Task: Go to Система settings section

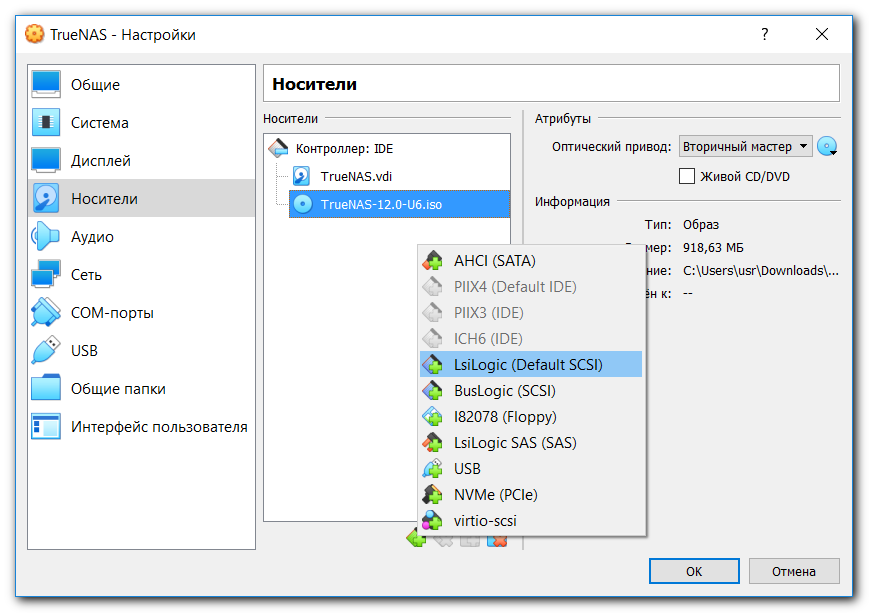Action: (x=99, y=123)
